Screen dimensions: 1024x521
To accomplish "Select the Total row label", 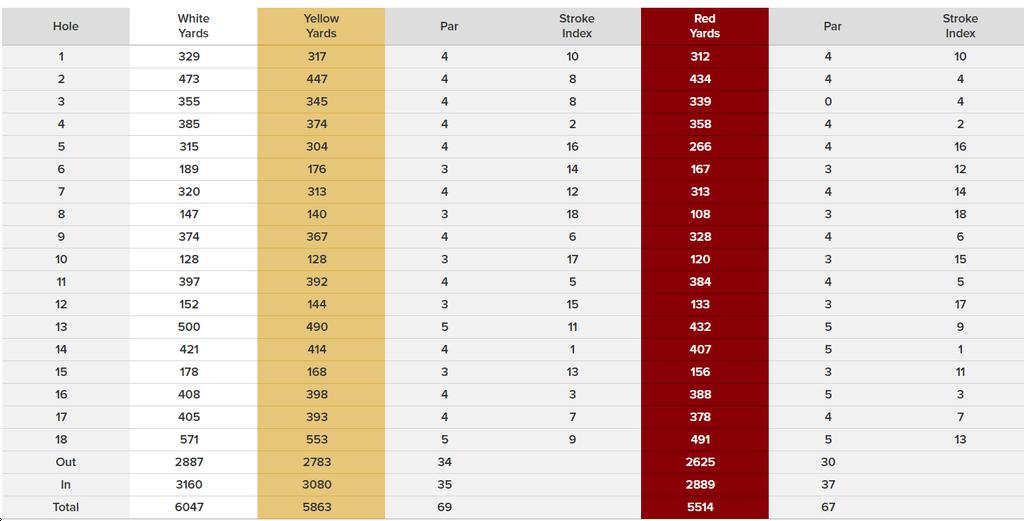I will point(65,507).
